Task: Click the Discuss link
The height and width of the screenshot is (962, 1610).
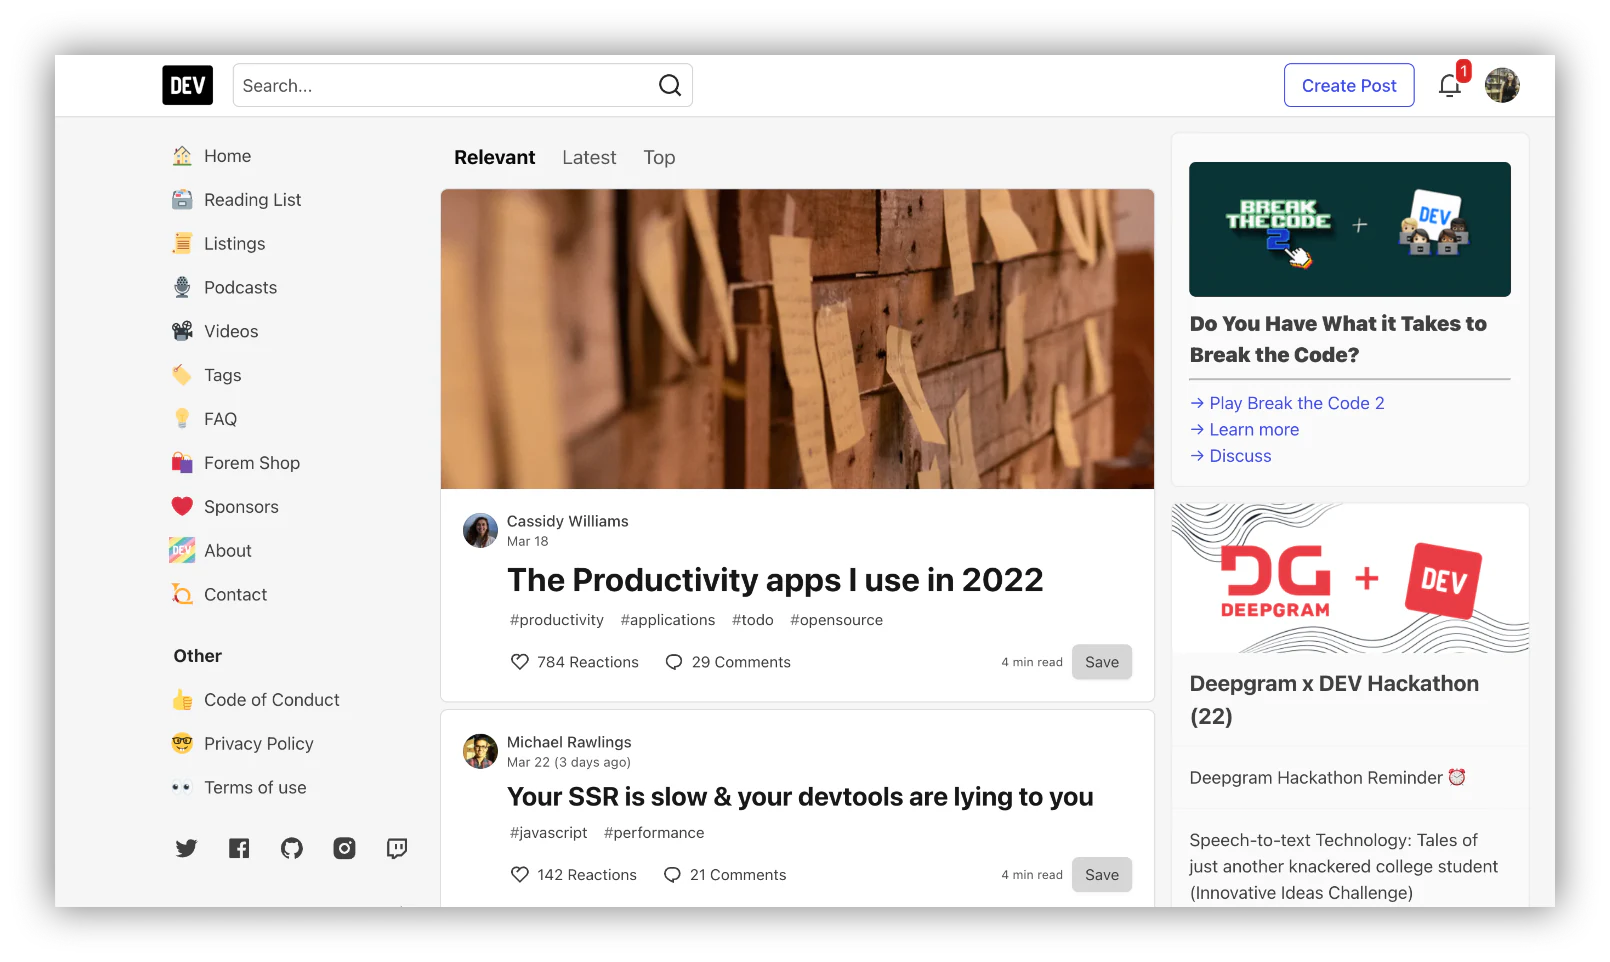Action: coord(1230,456)
